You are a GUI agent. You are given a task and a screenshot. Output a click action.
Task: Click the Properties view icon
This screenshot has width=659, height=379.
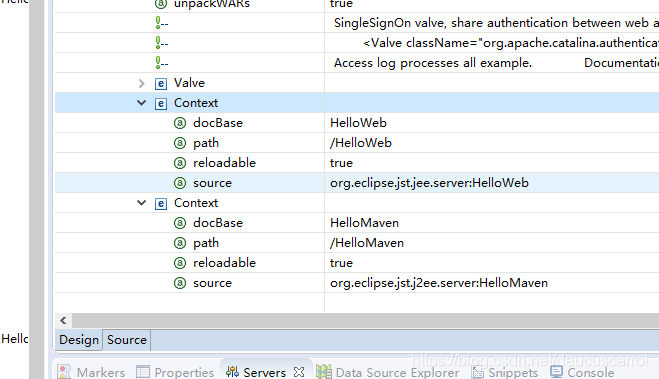143,372
